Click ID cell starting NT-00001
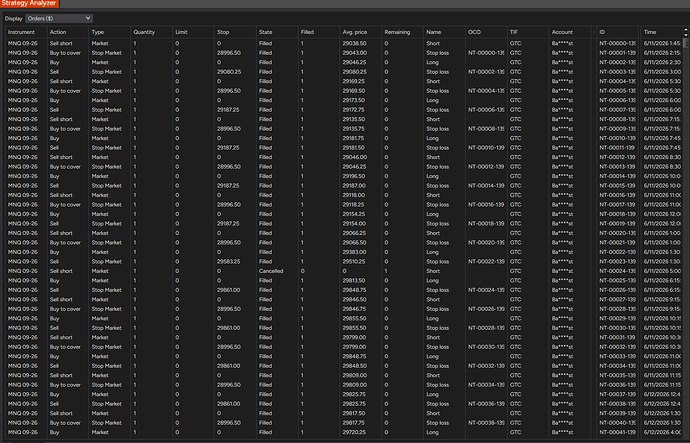The height and width of the screenshot is (443, 690). point(617,53)
